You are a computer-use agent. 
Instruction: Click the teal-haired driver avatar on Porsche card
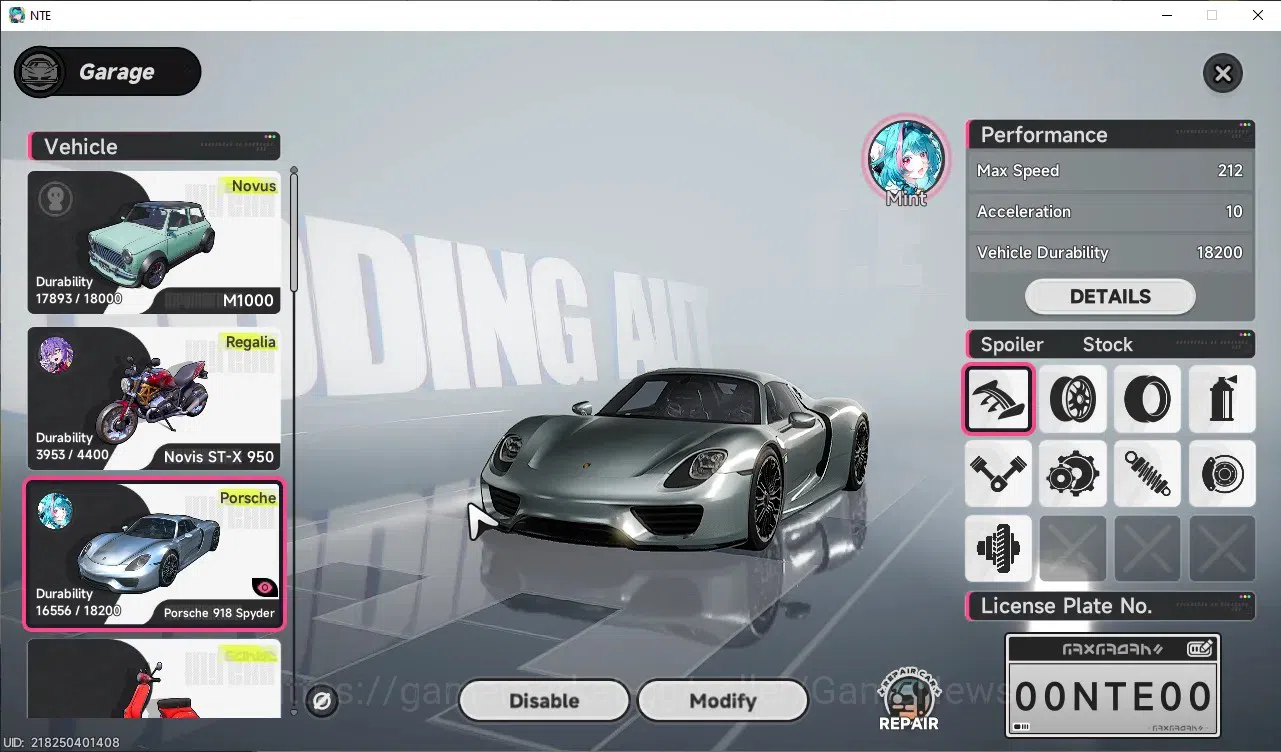point(56,511)
